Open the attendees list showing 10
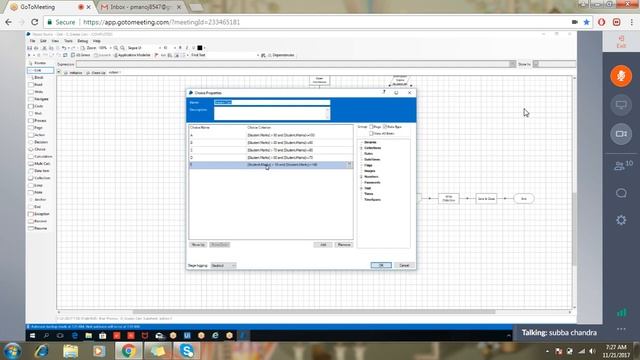Image resolution: width=640 pixels, height=360 pixels. (623, 165)
